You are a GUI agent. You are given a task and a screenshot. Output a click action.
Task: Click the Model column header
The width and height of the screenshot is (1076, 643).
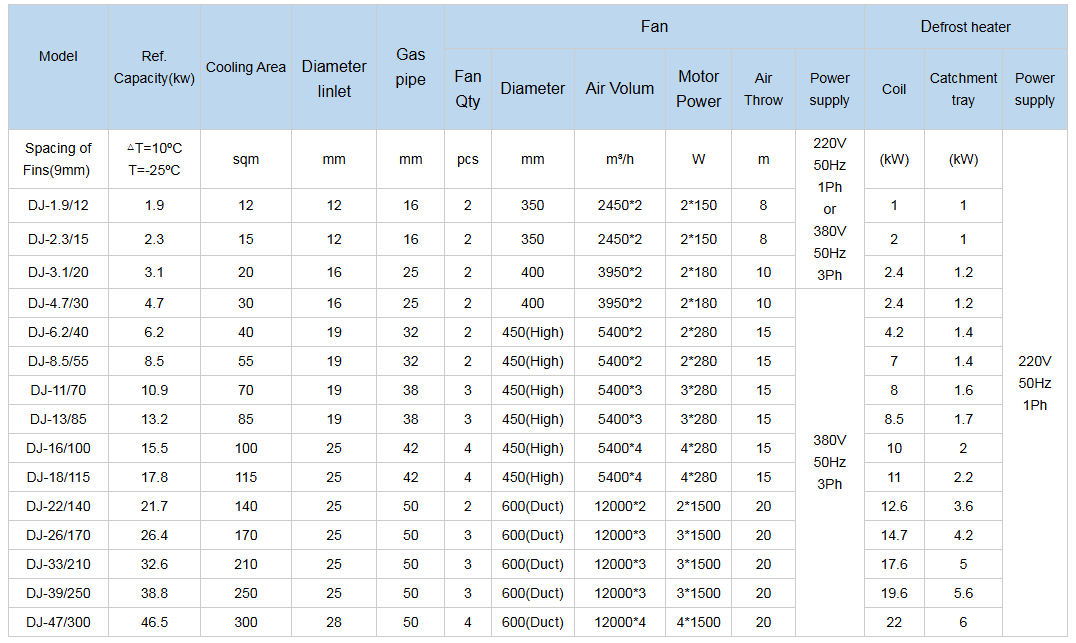(x=58, y=57)
